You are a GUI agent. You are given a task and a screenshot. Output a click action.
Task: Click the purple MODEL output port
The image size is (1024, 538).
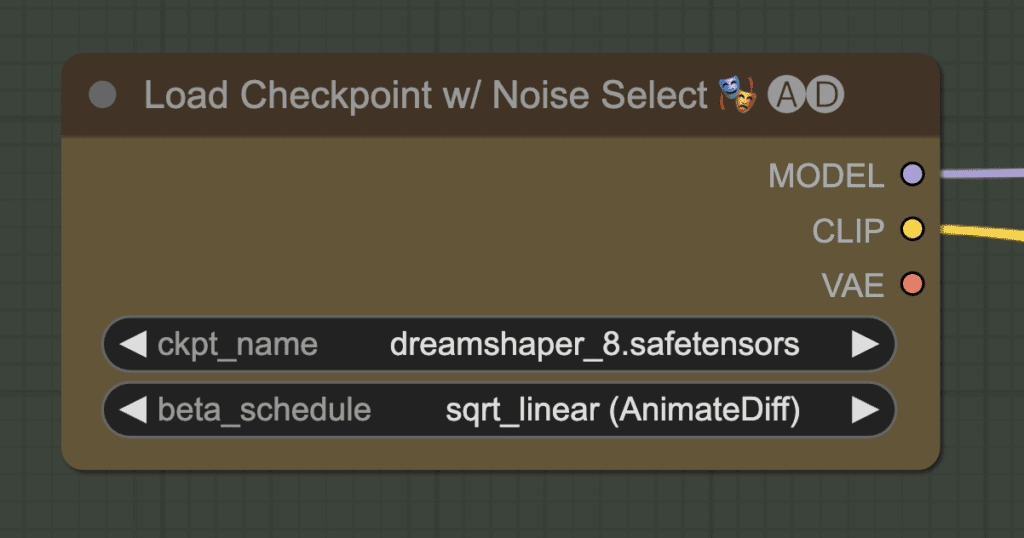coord(912,174)
